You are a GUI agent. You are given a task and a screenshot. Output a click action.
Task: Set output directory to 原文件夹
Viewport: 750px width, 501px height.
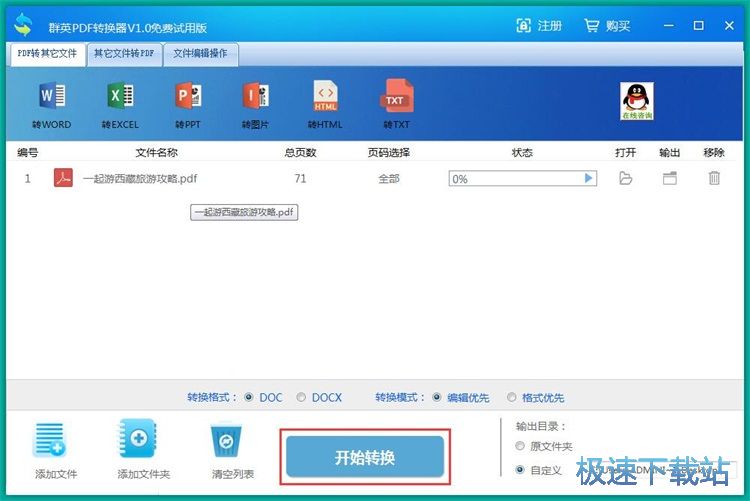[x=520, y=446]
